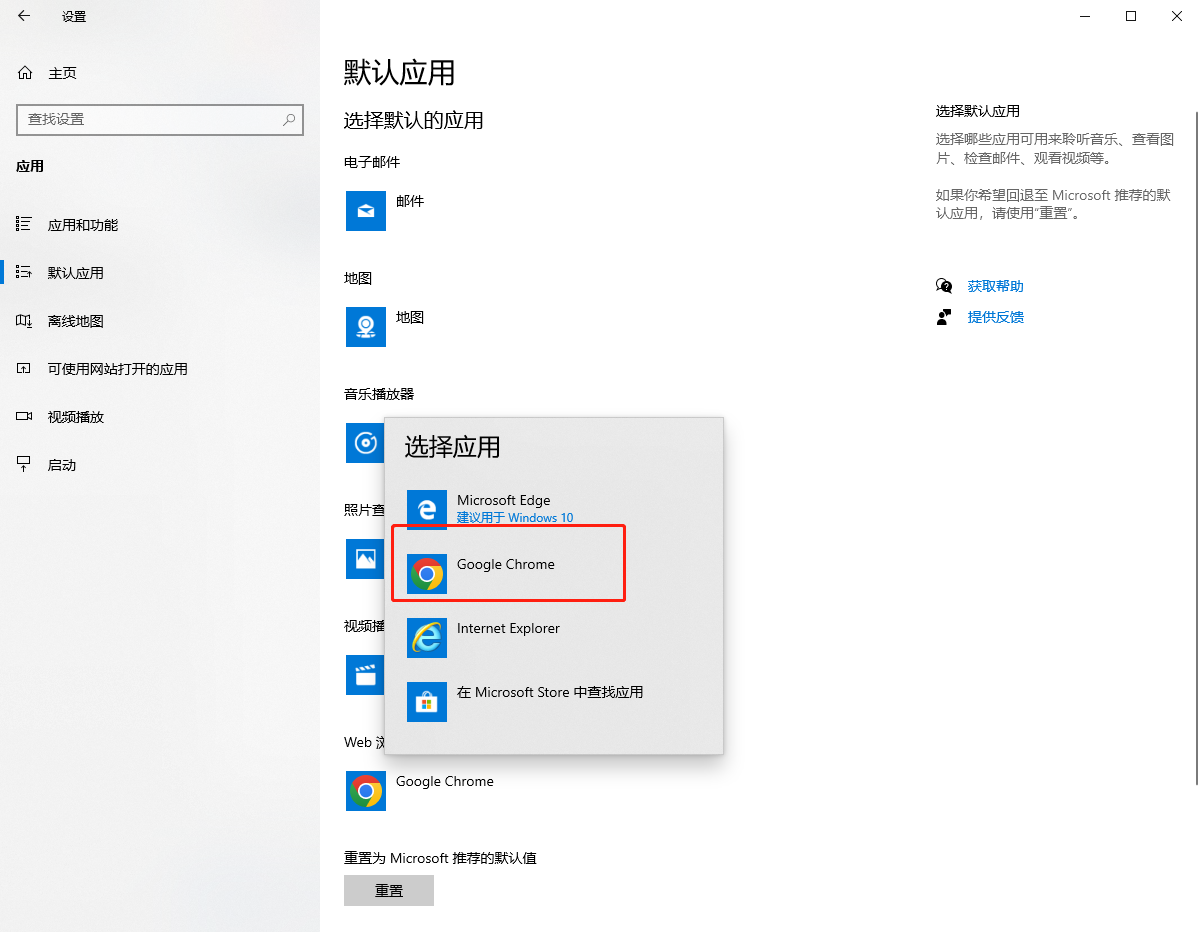The width and height of the screenshot is (1200, 932).
Task: Select Internet Explorer icon in popup
Action: pyautogui.click(x=427, y=637)
